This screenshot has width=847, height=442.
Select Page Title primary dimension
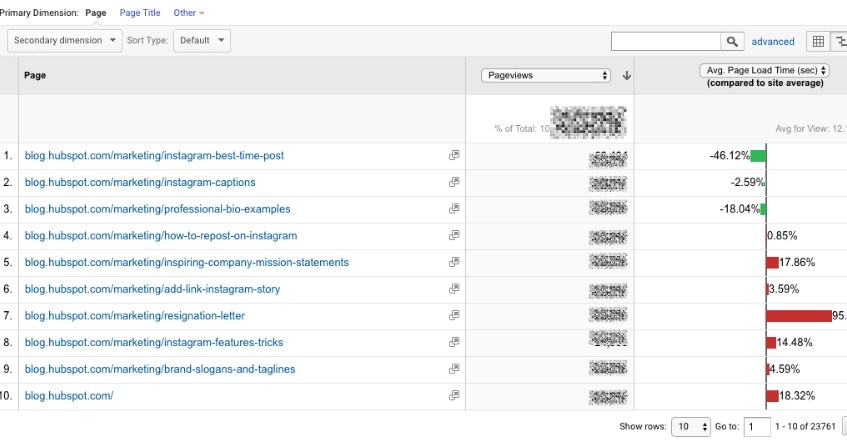pos(140,13)
